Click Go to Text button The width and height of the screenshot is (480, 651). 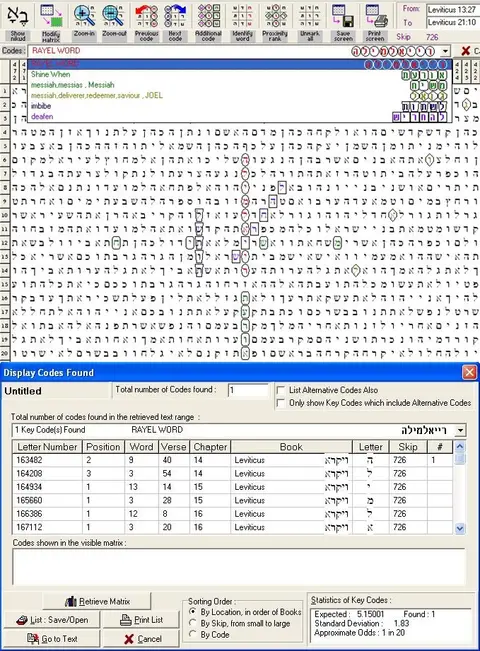click(x=52, y=639)
